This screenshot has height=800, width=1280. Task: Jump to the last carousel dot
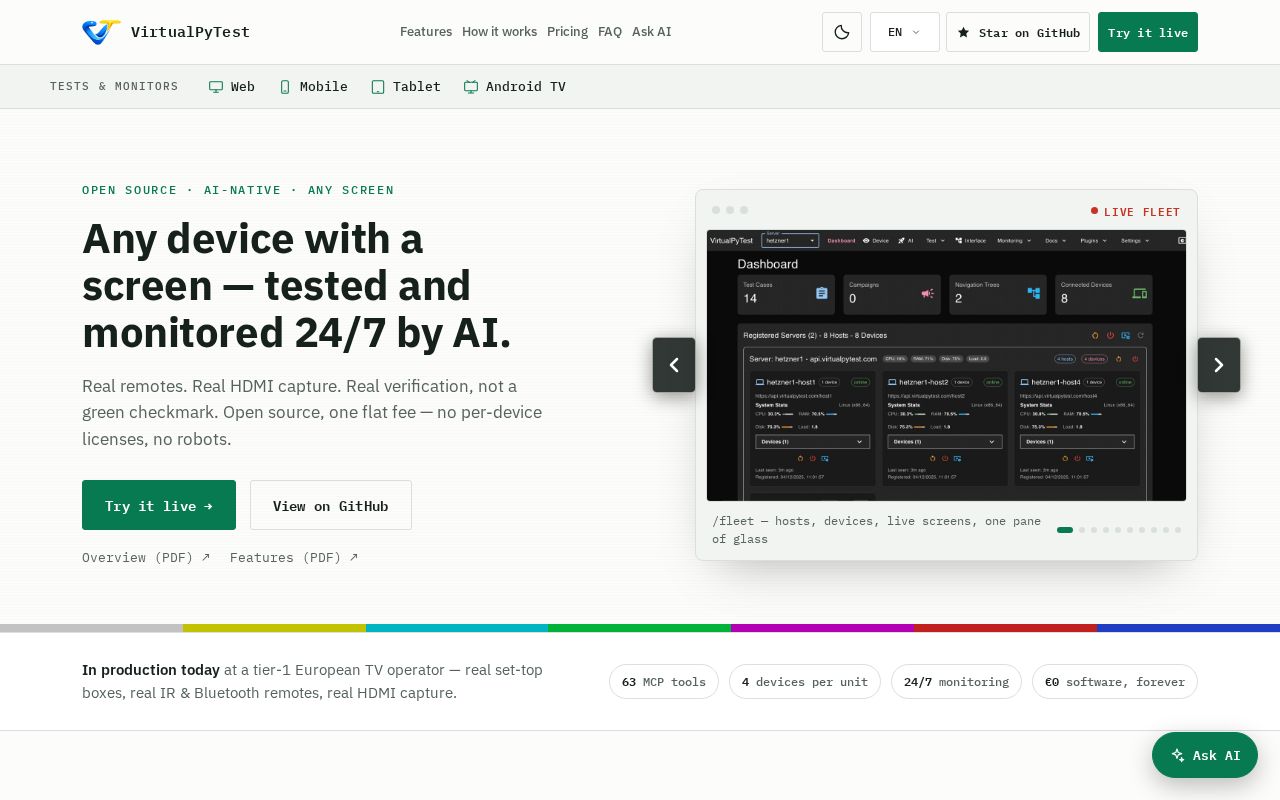(x=1178, y=530)
